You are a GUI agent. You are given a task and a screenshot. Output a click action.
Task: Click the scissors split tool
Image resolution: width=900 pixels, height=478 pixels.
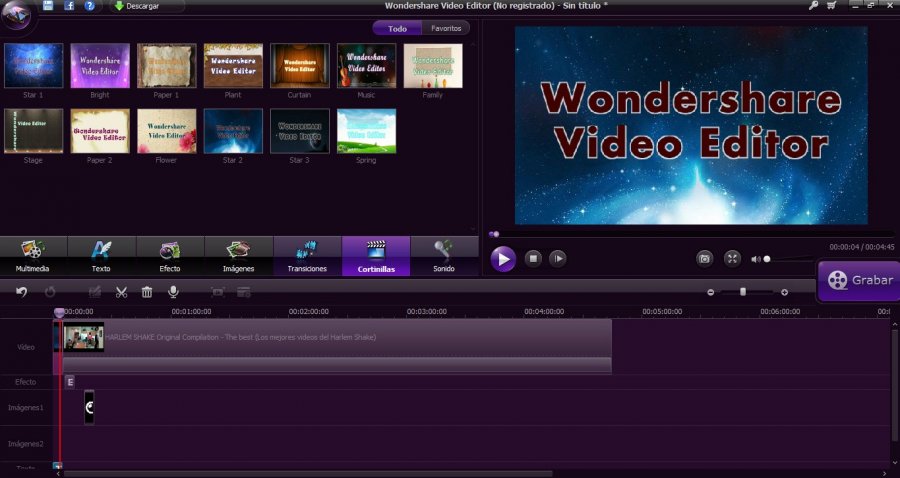pos(121,292)
